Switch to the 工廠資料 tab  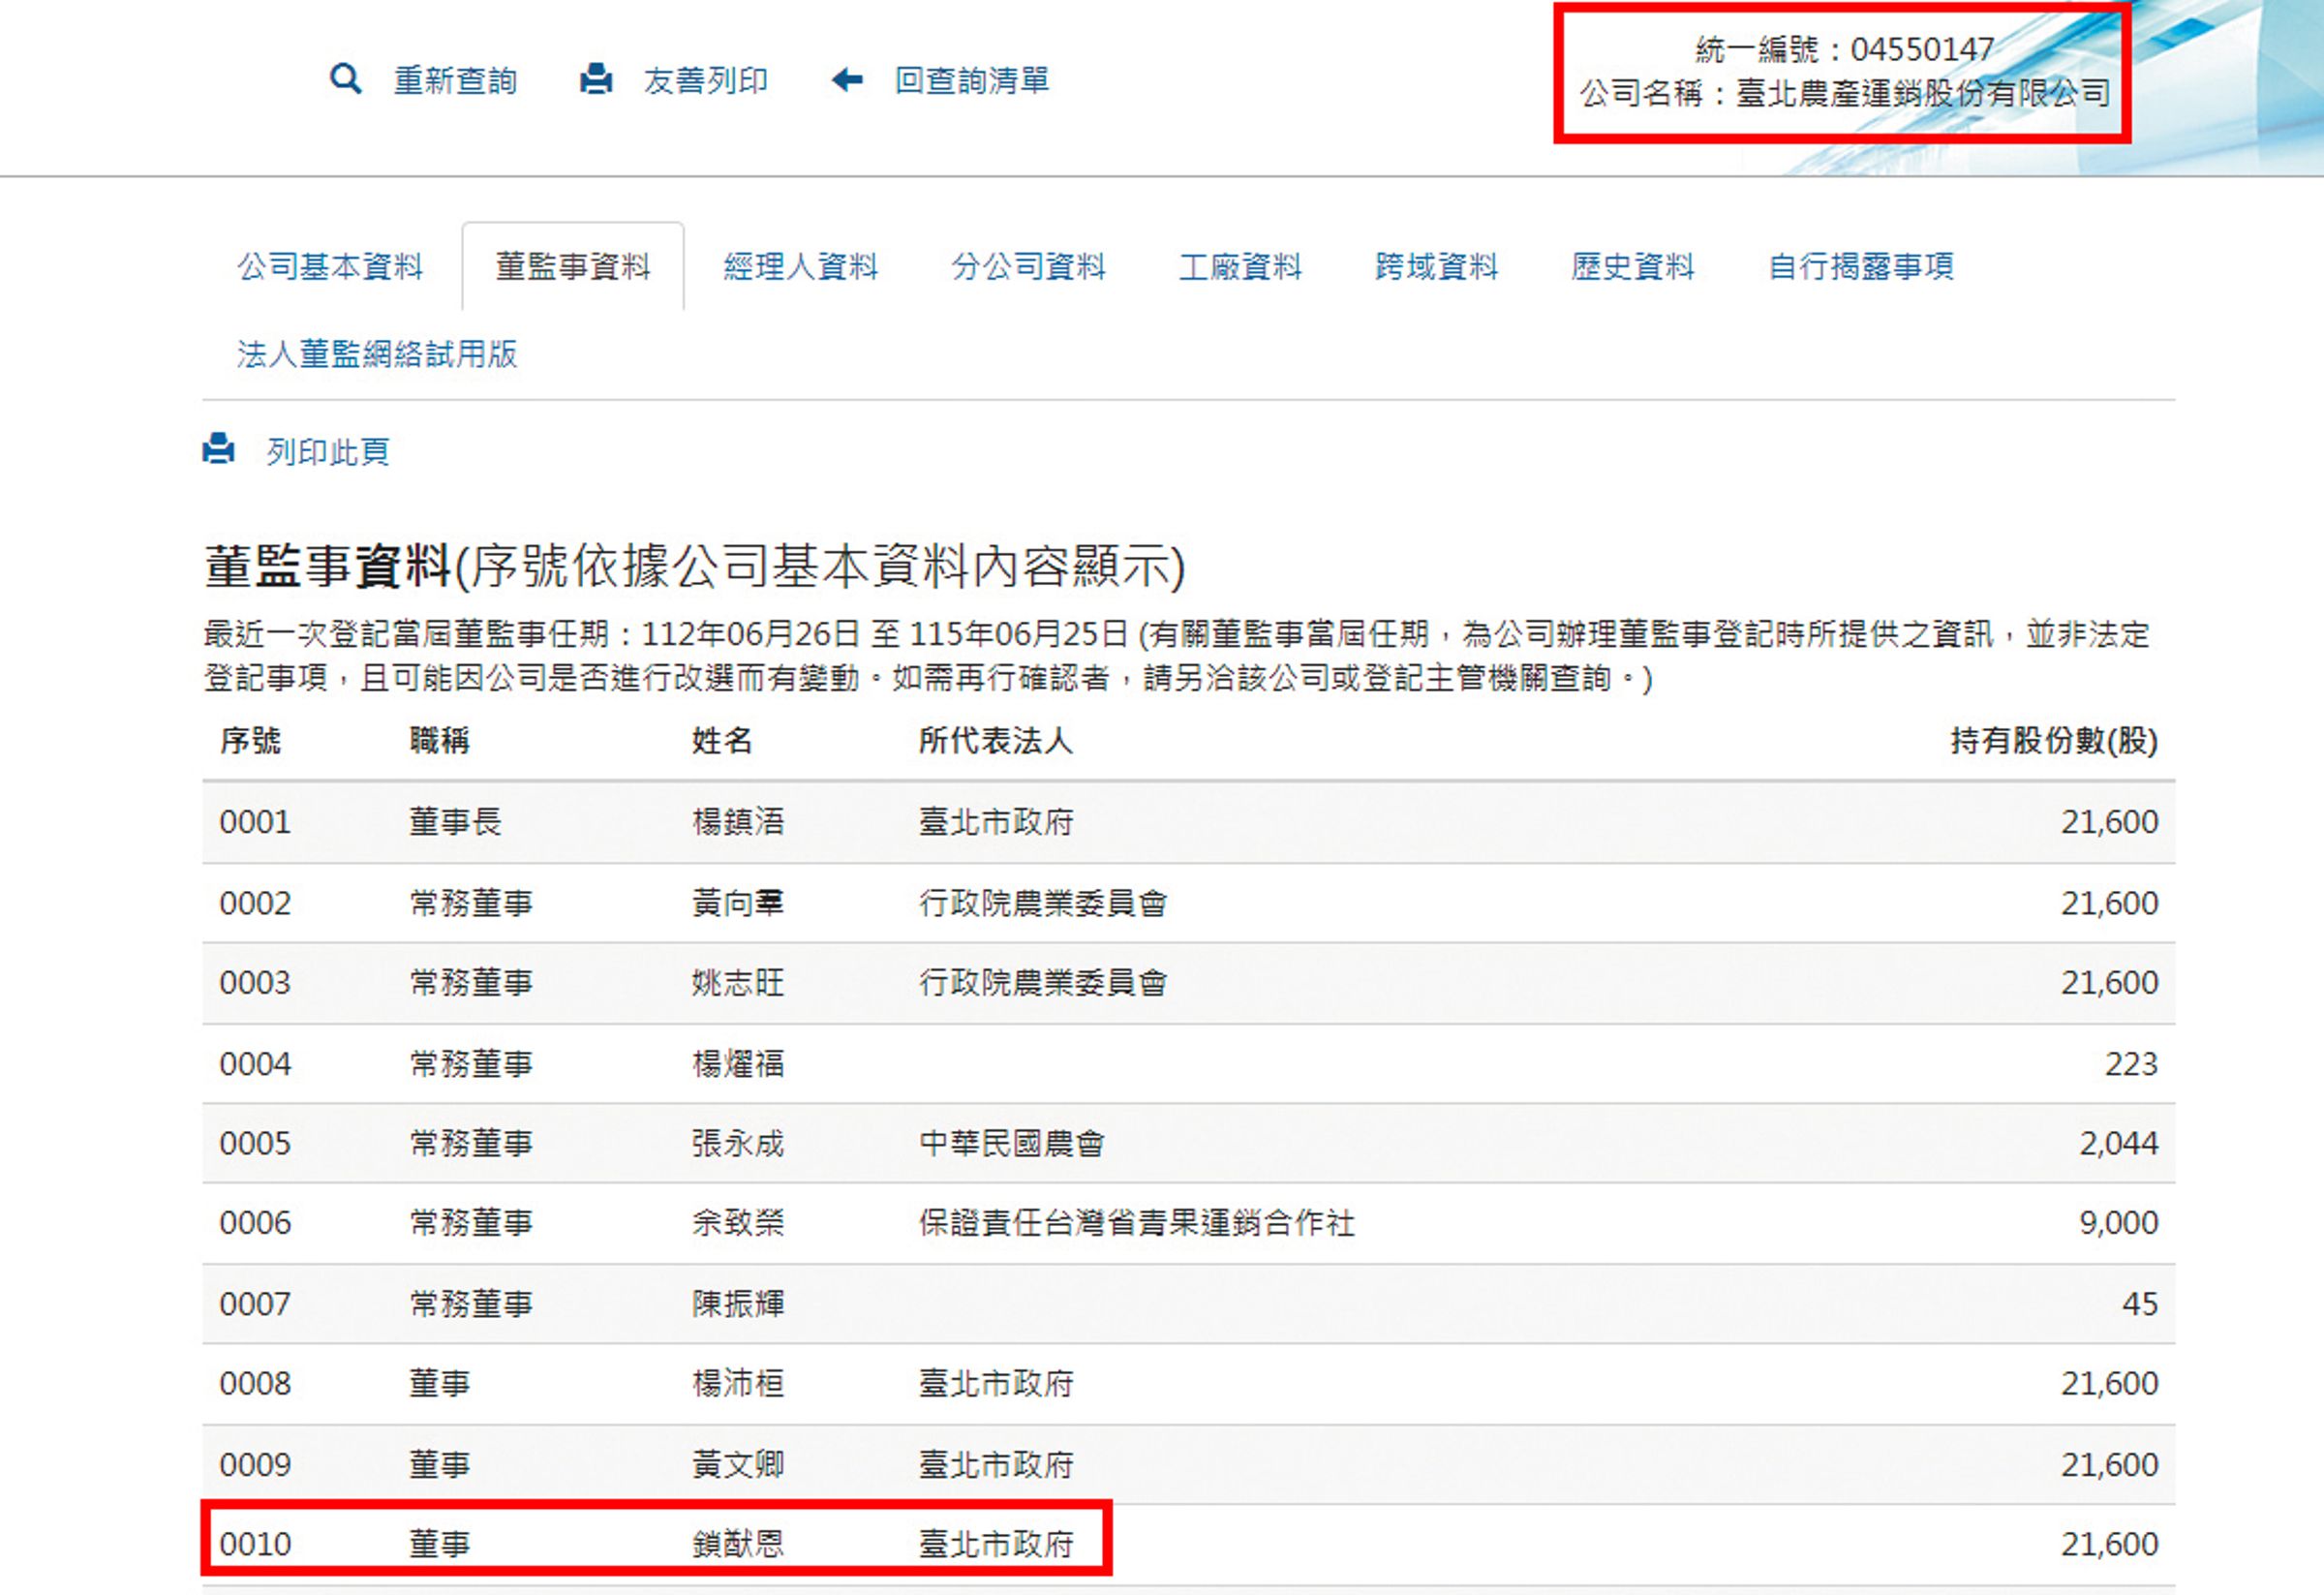[1241, 267]
